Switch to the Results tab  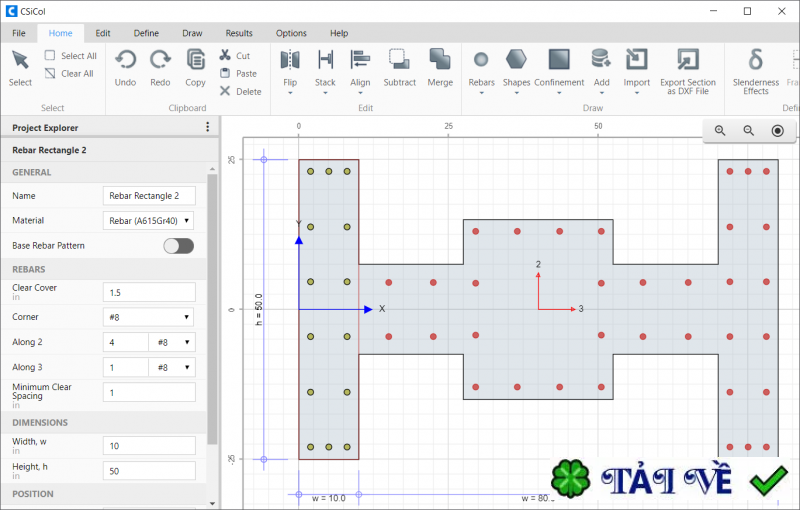tap(239, 33)
